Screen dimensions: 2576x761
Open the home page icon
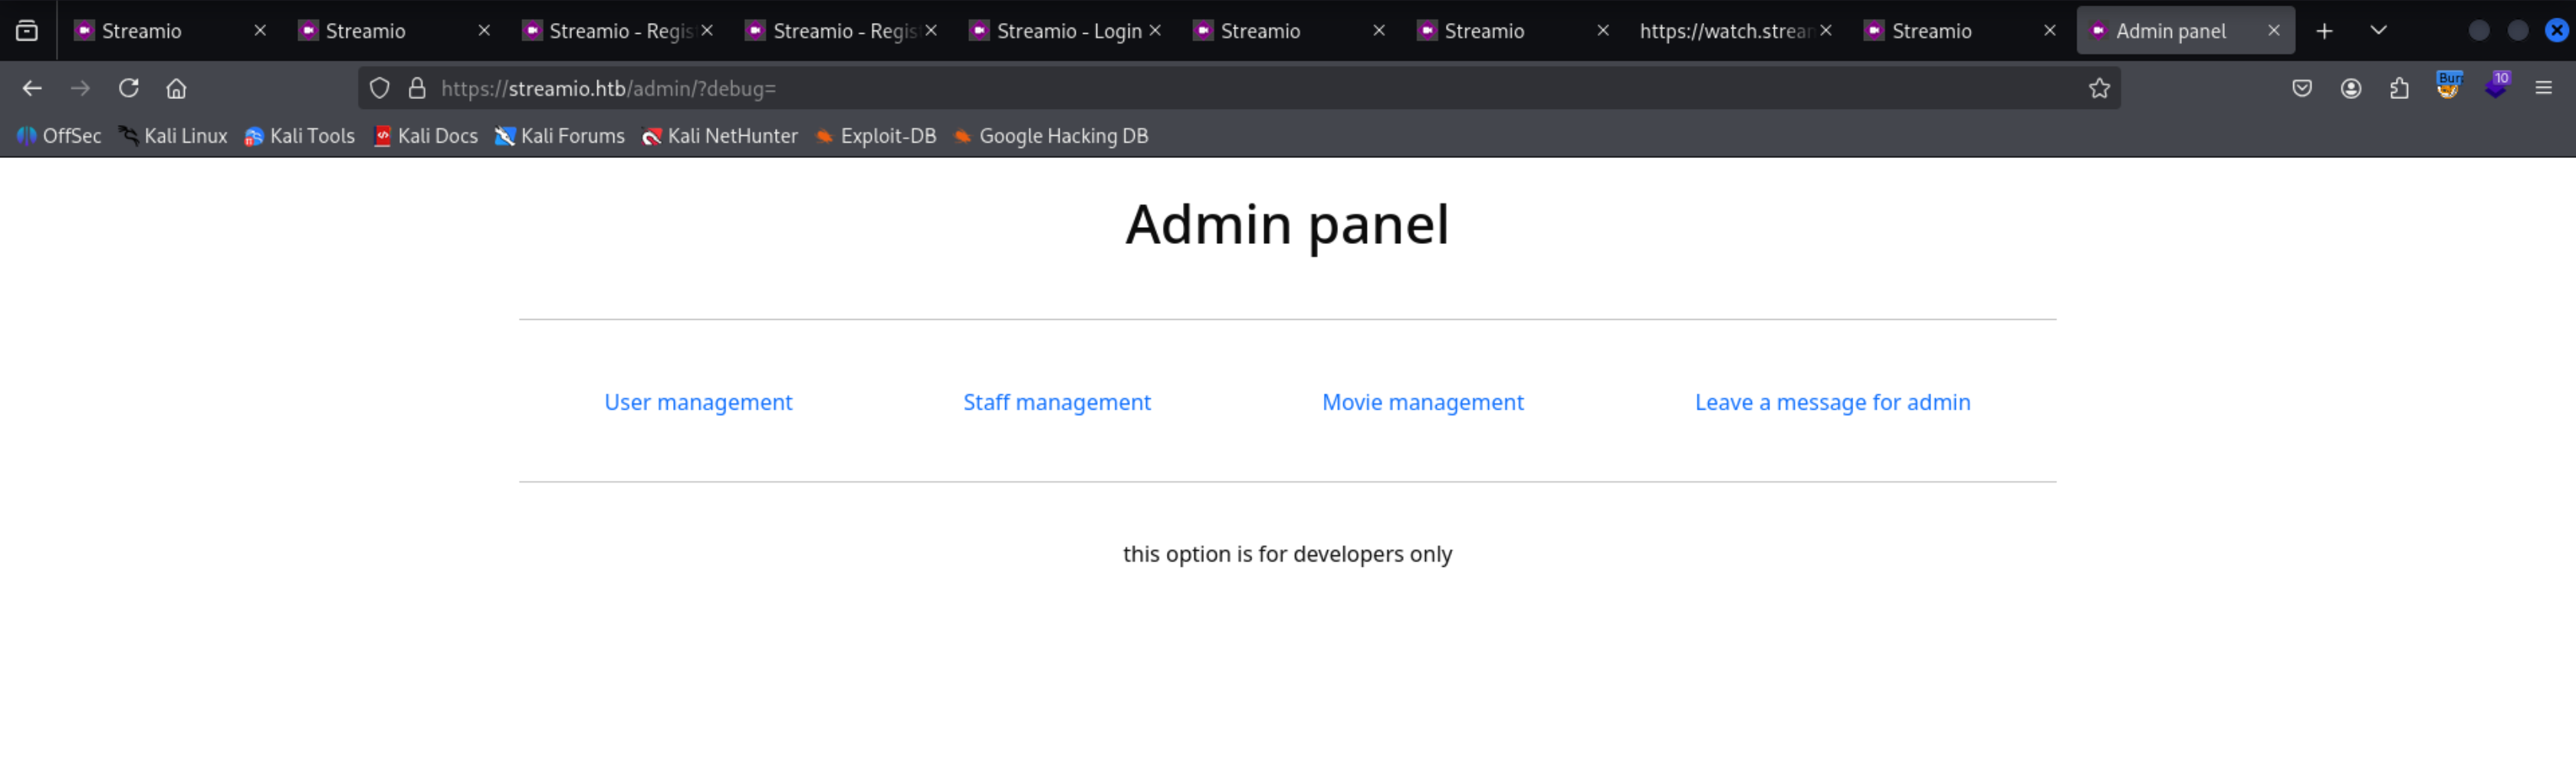pos(176,88)
